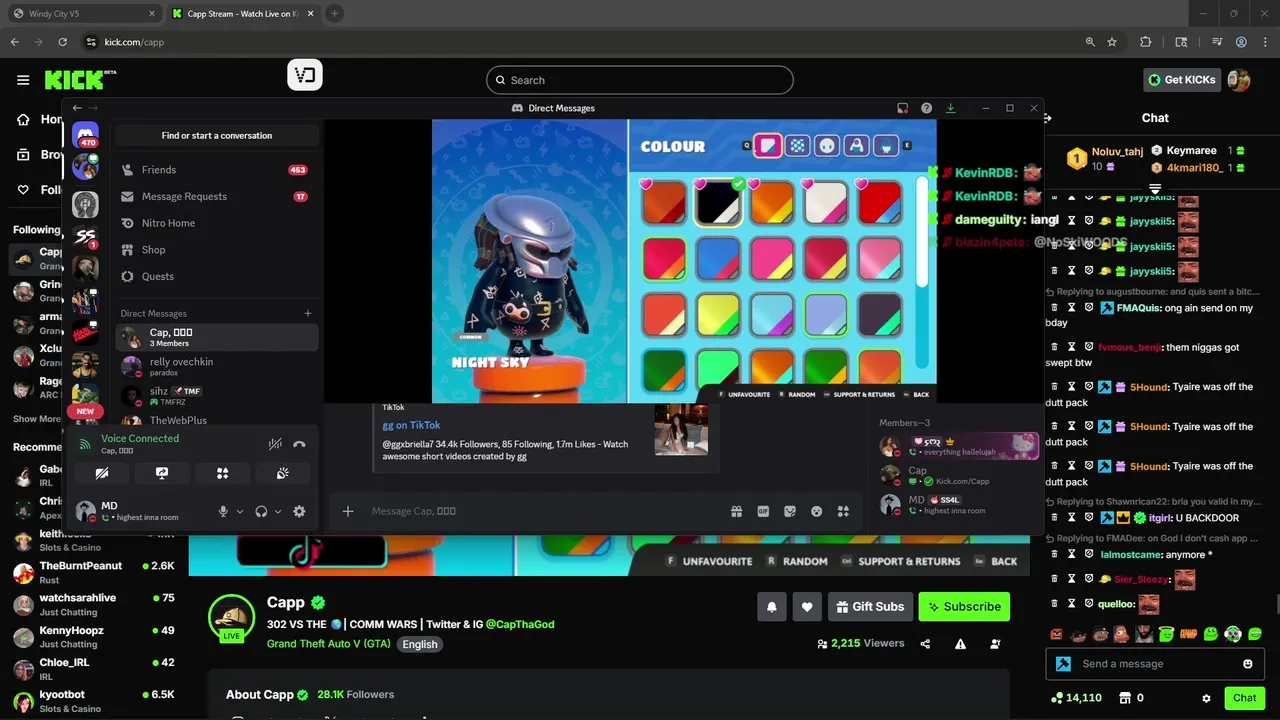Create a new DM with plus icon
Screen dimensions: 1280x720
point(308,313)
